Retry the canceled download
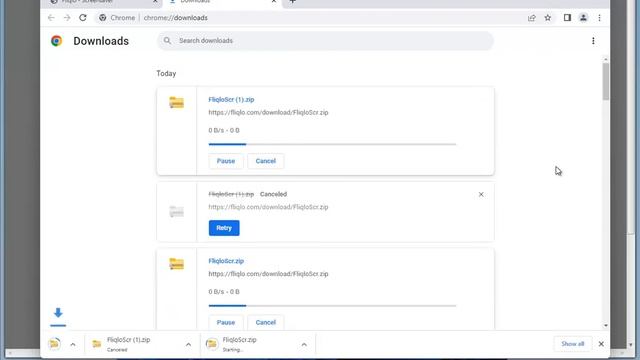The height and width of the screenshot is (360, 640). click(224, 228)
